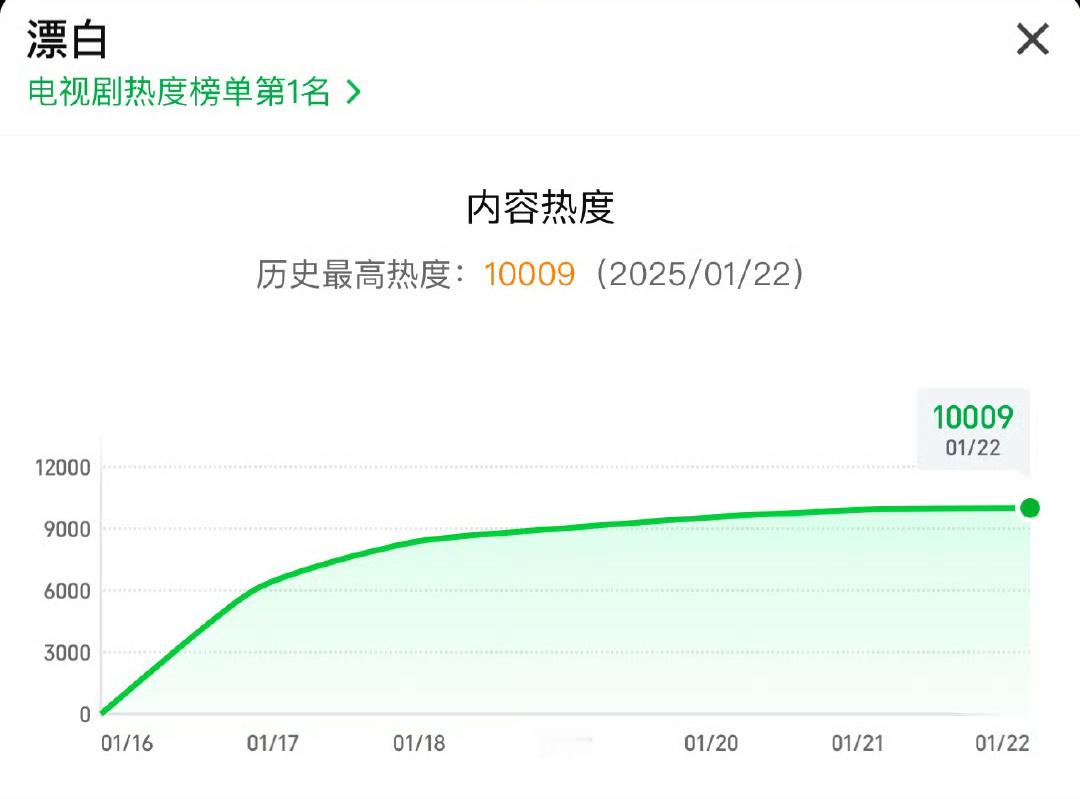
Task: Click the 漂白 title text
Action: [x=67, y=40]
